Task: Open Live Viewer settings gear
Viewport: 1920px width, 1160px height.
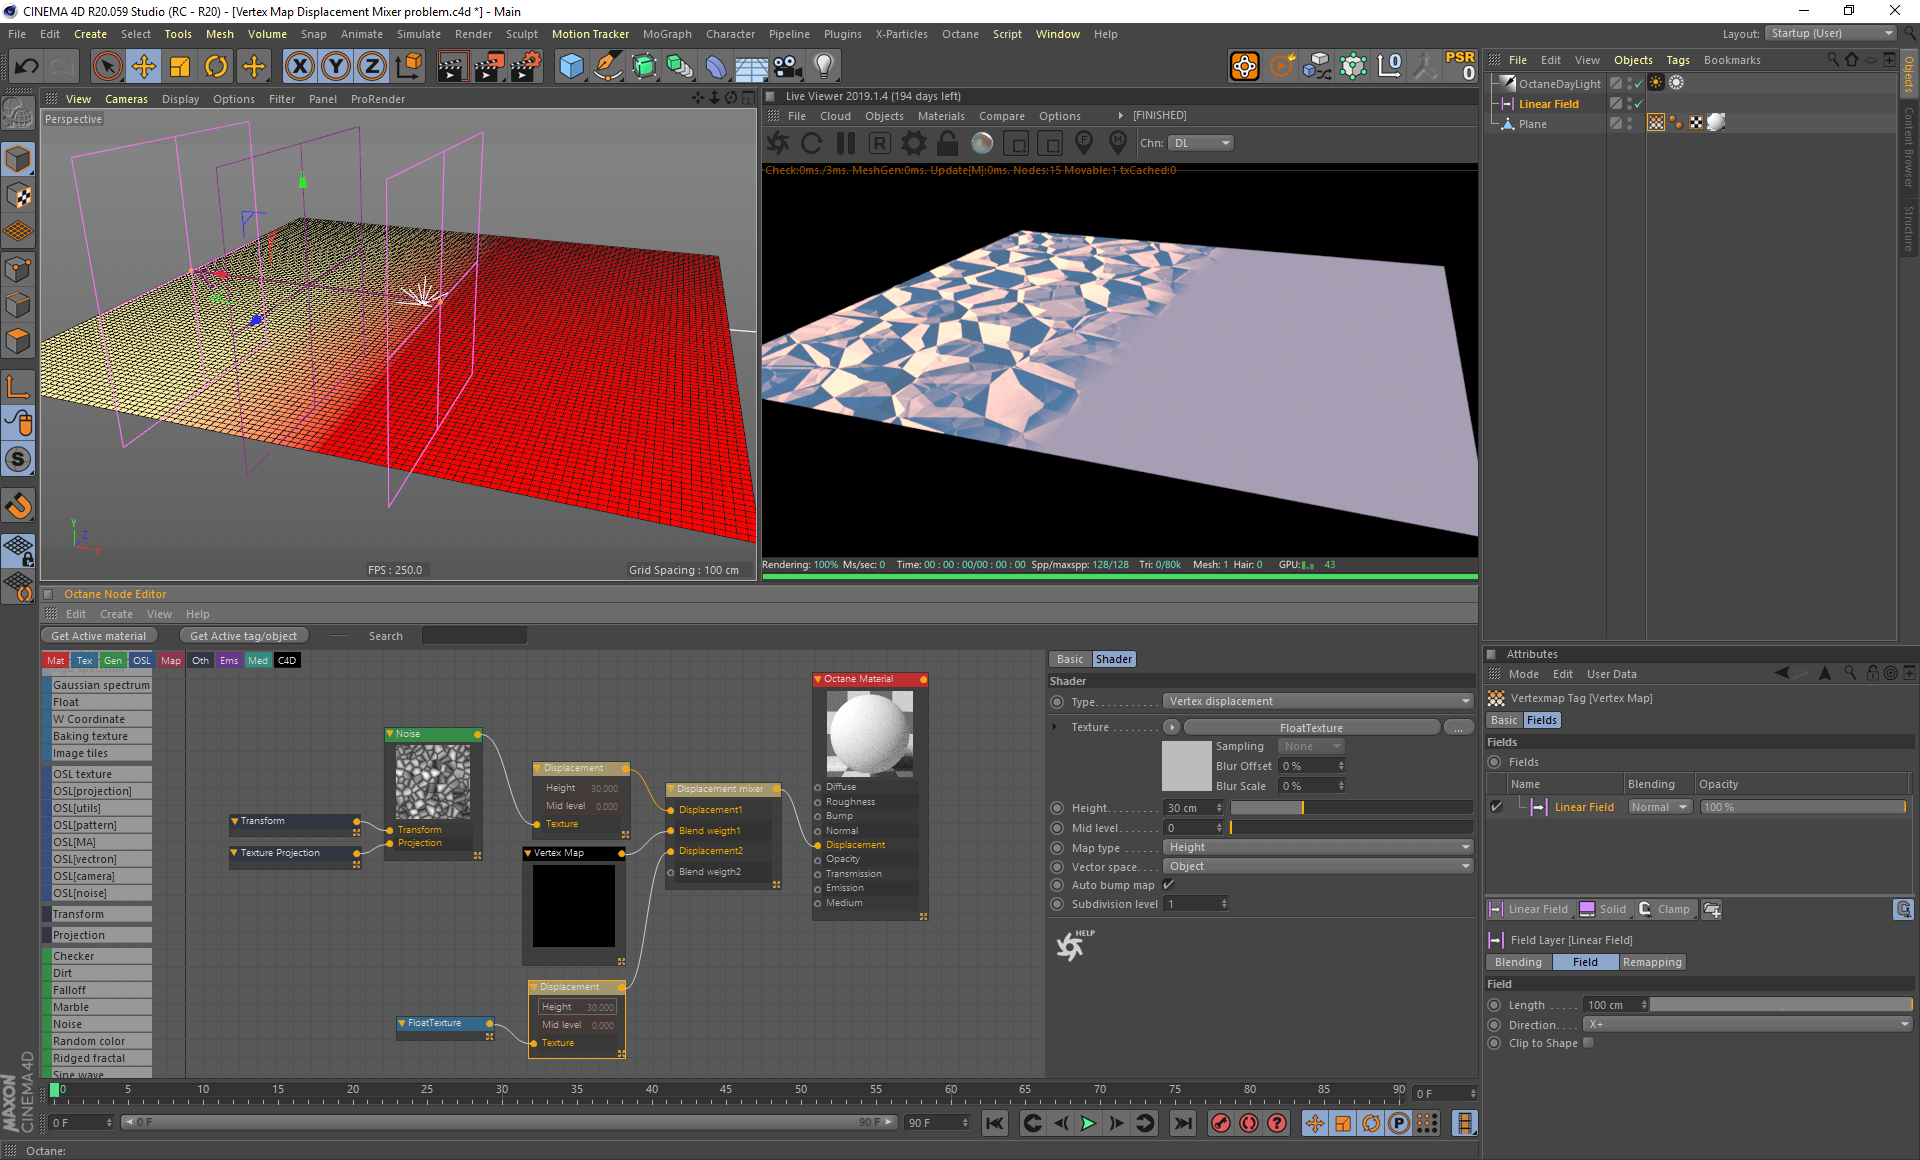Action: (x=914, y=143)
